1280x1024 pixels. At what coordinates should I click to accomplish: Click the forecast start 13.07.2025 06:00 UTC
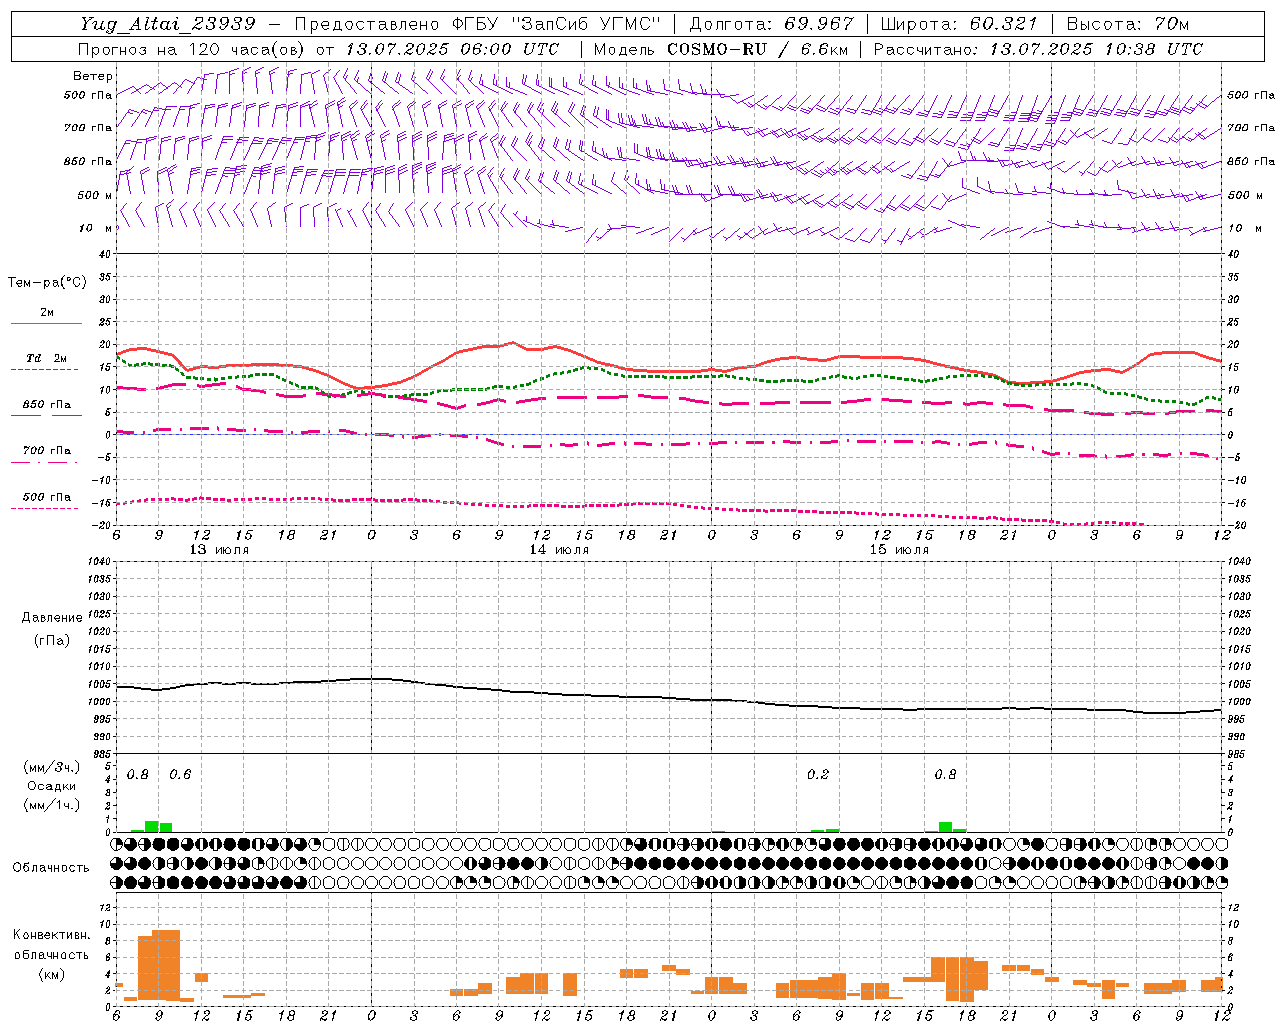tap(452, 49)
